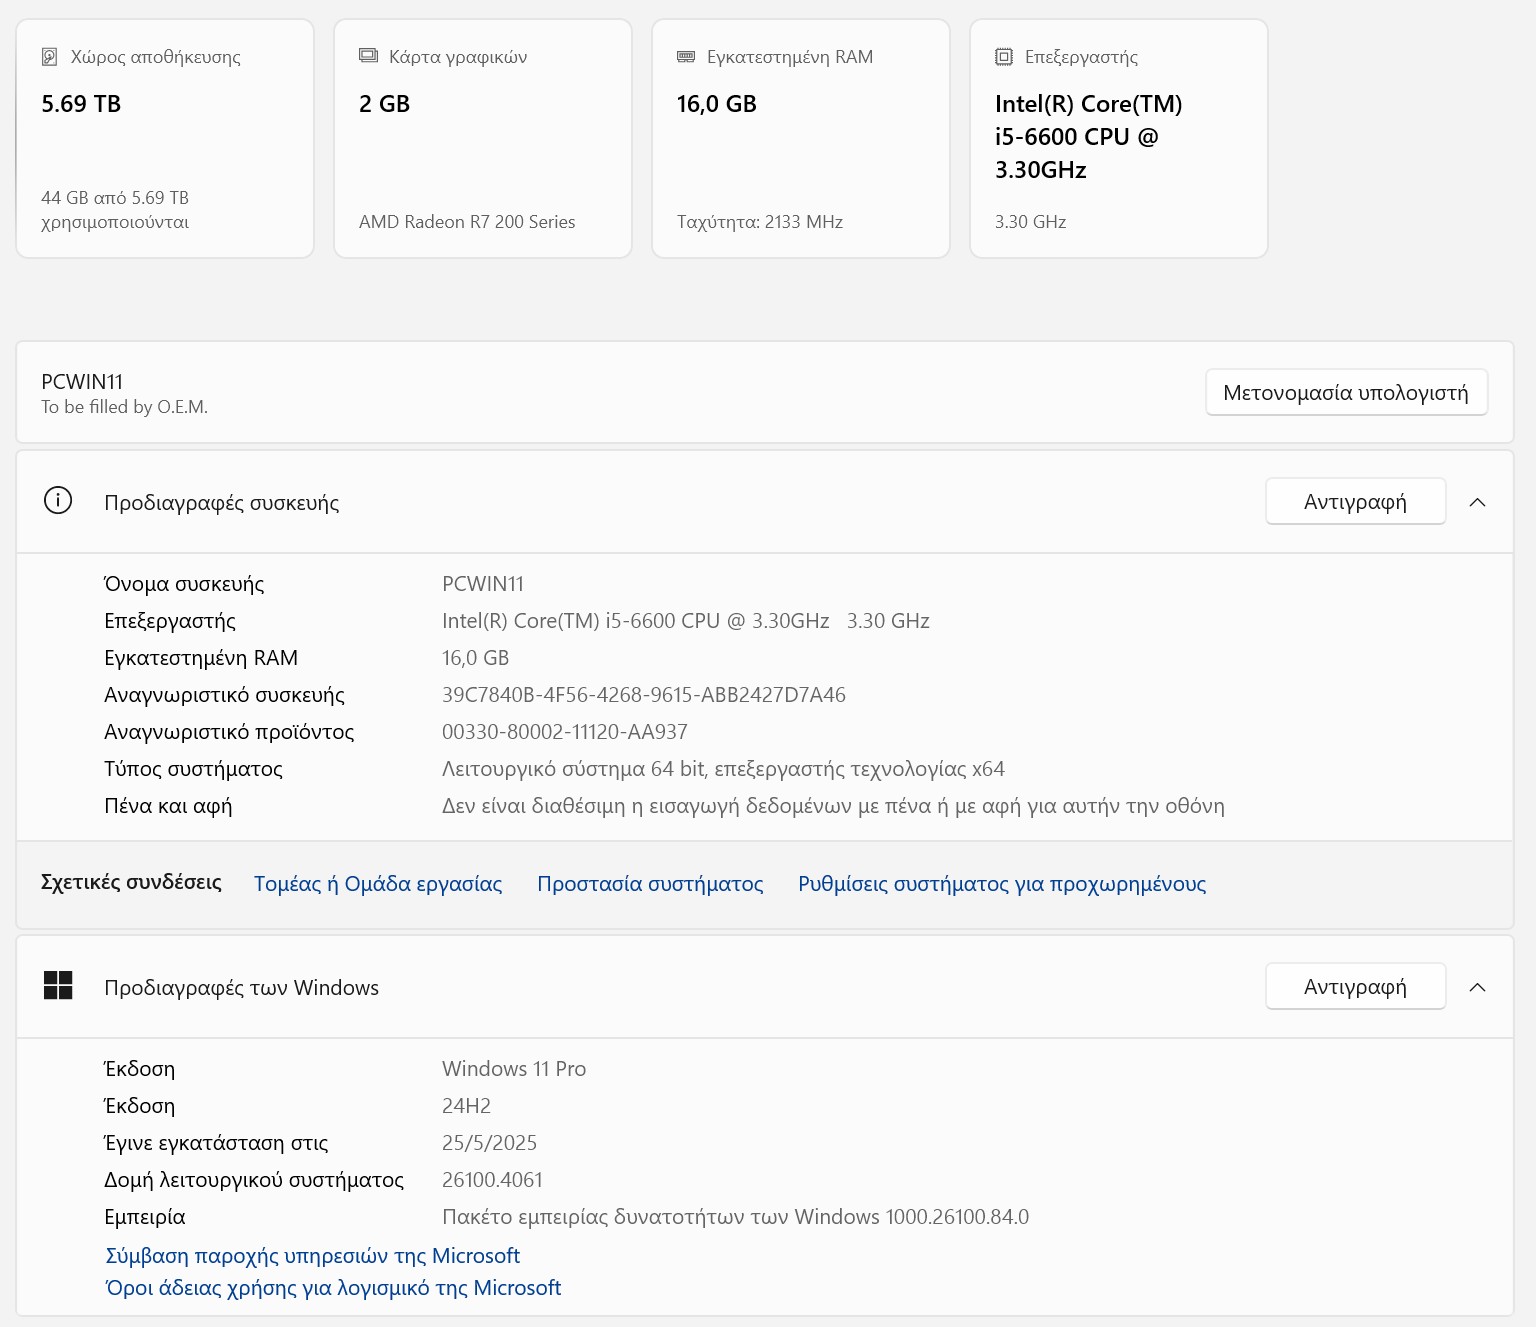Open Τομέας ή Ομάδα εργασίας link
Viewport: 1536px width, 1327px height.
[x=378, y=884]
